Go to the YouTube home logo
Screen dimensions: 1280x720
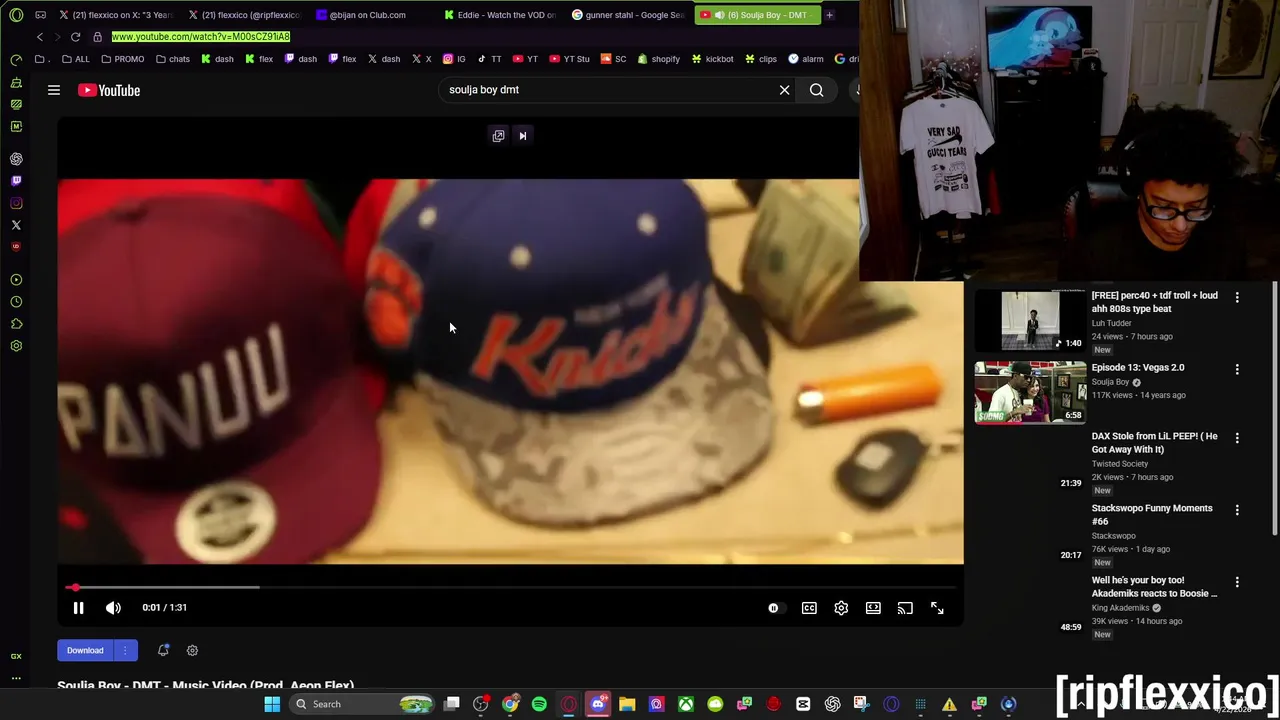point(109,90)
